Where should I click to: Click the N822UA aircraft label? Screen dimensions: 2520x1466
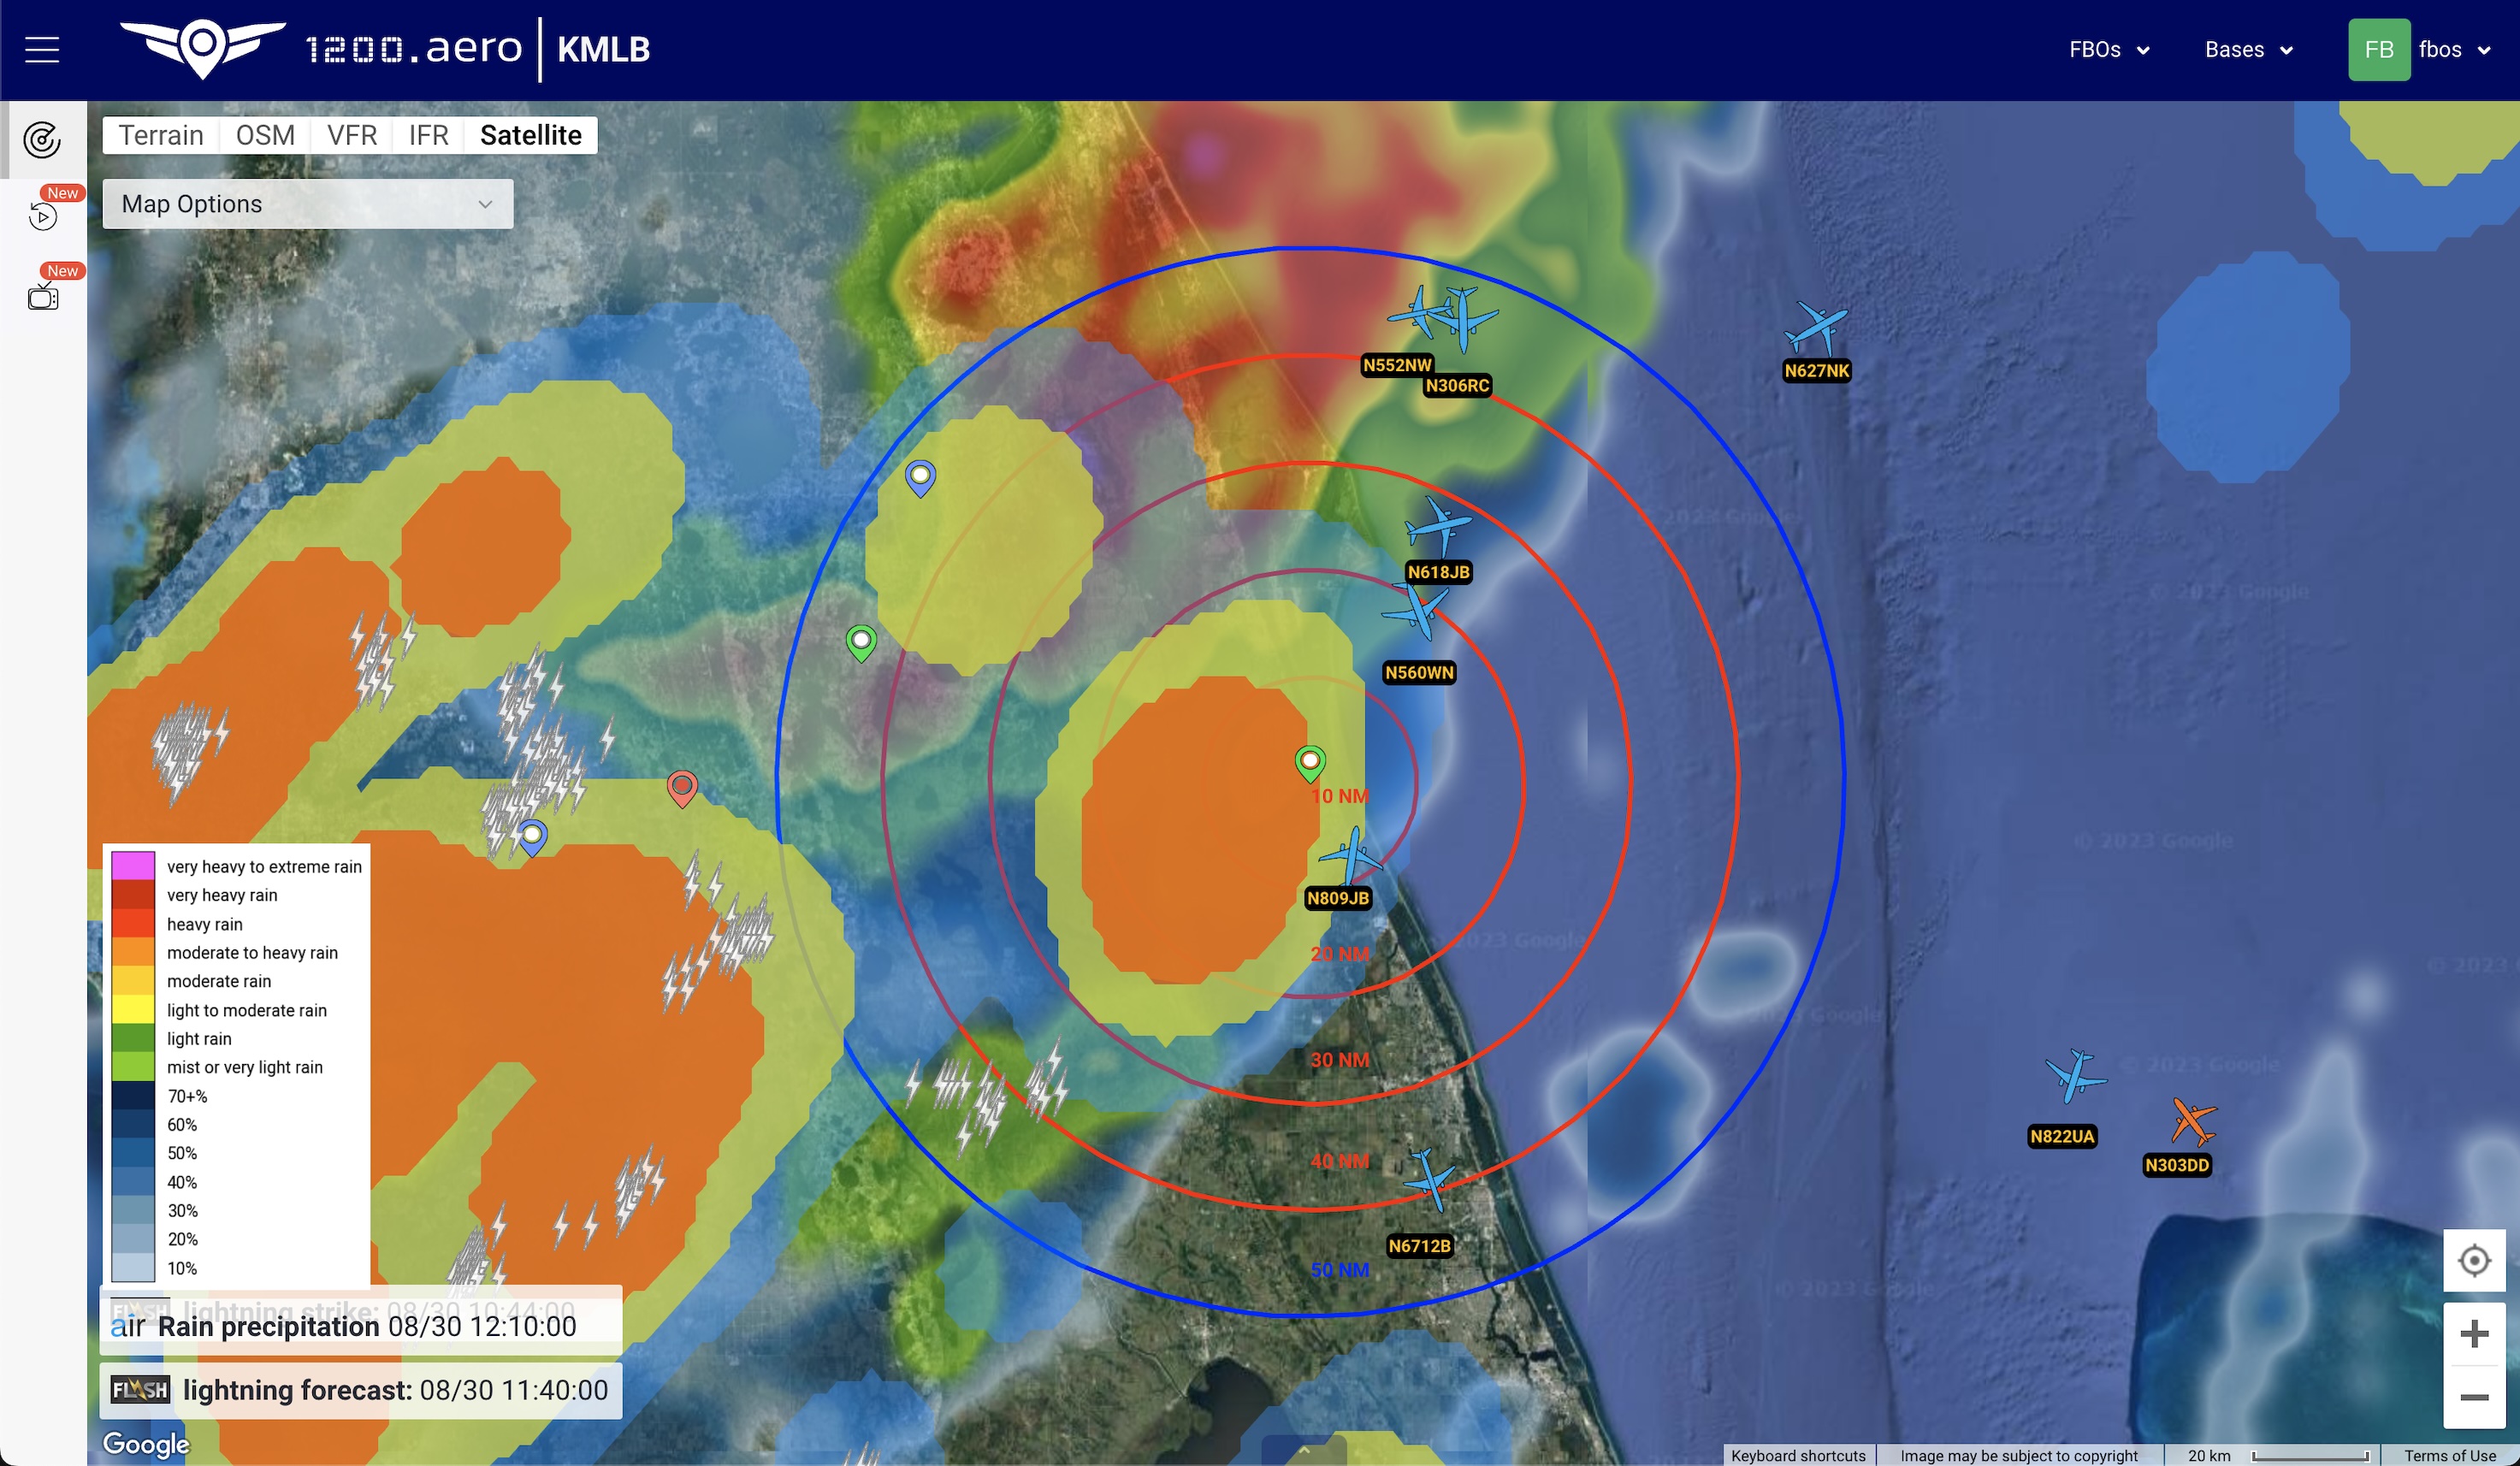[2062, 1136]
